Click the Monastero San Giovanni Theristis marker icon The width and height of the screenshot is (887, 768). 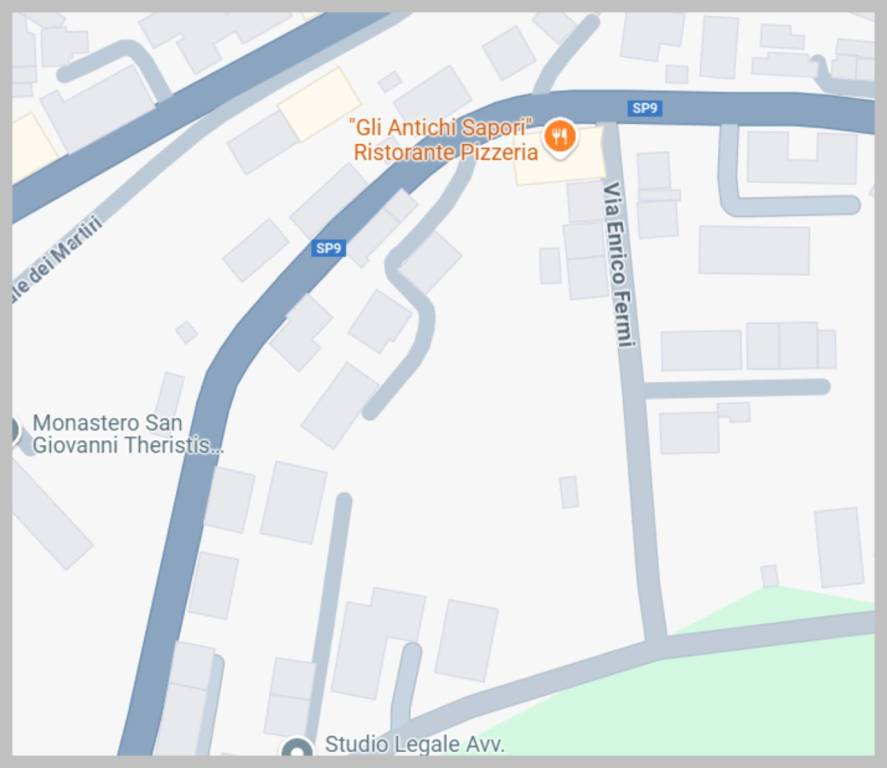[x=15, y=432]
